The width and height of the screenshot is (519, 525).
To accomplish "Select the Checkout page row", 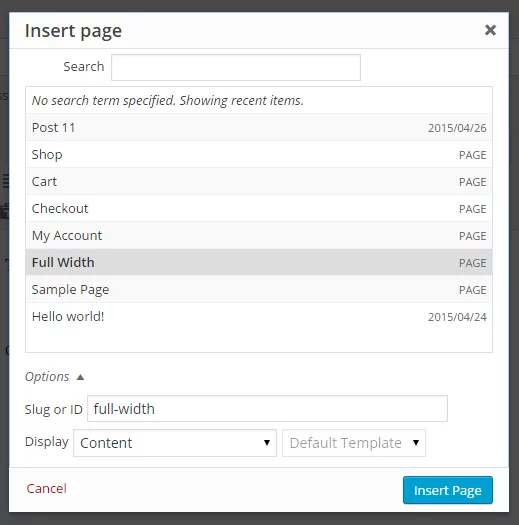I will pyautogui.click(x=259, y=209).
